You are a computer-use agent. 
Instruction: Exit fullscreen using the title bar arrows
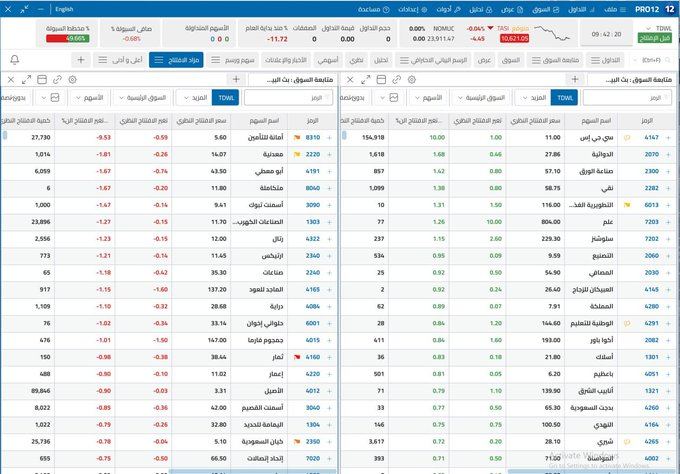pyautogui.click(x=24, y=9)
